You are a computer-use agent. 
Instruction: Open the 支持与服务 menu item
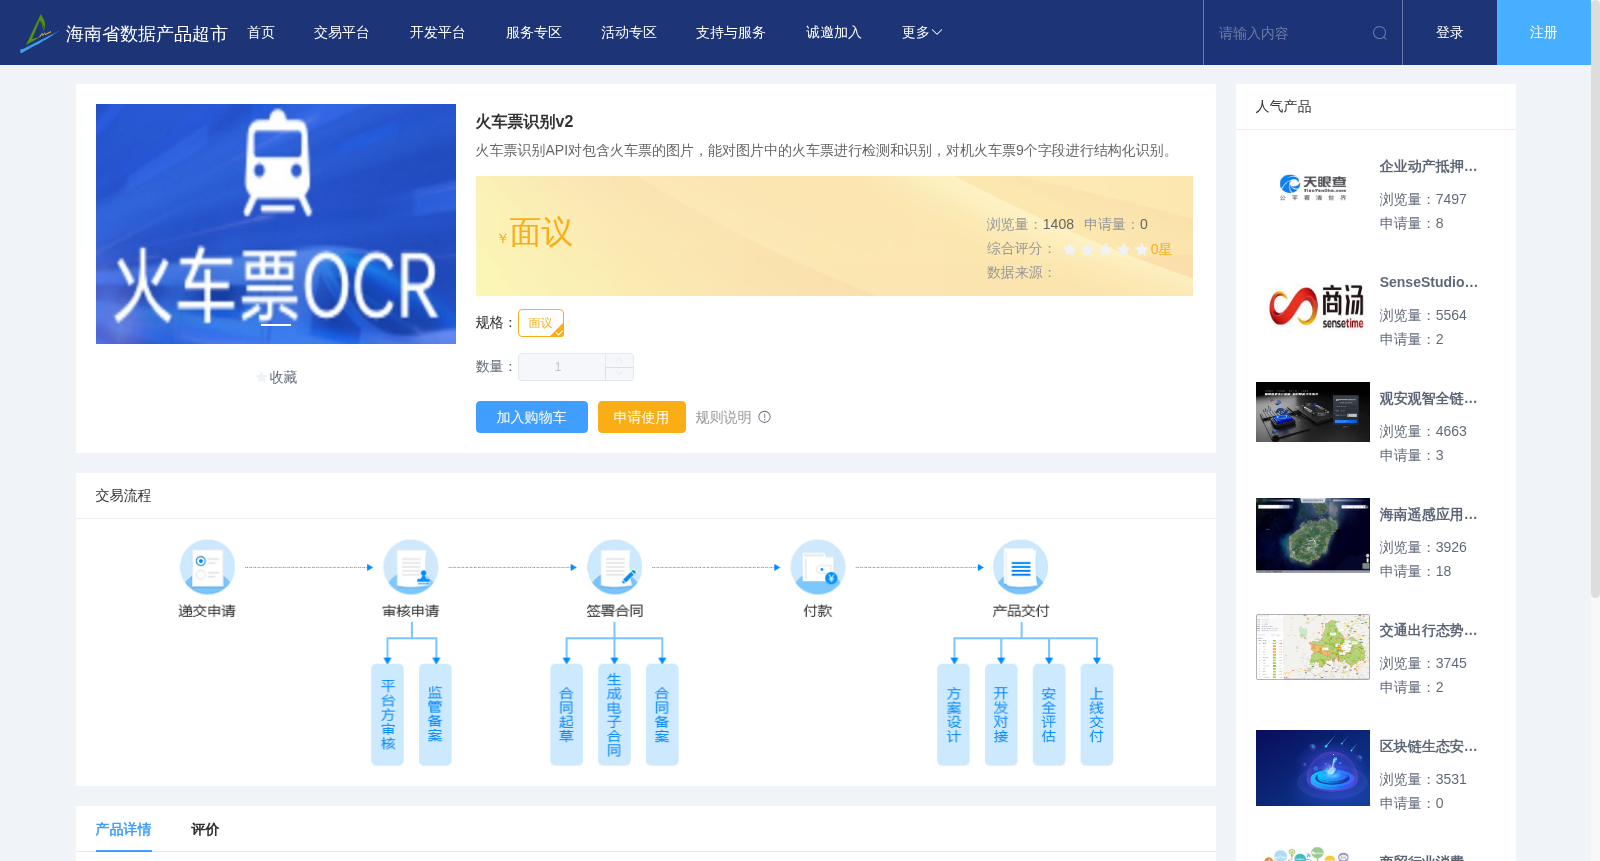pos(731,33)
